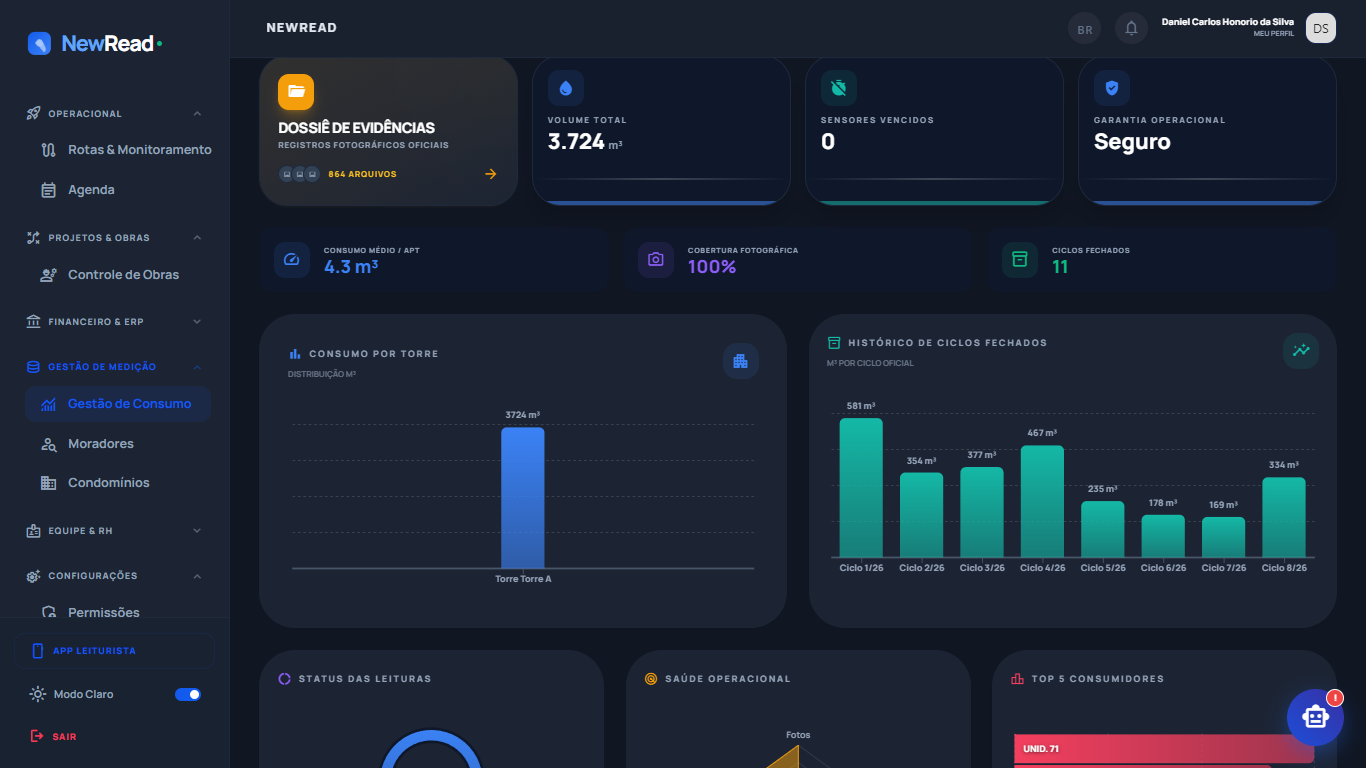Click the NewRead logo icon
The width and height of the screenshot is (1366, 768).
coord(39,43)
